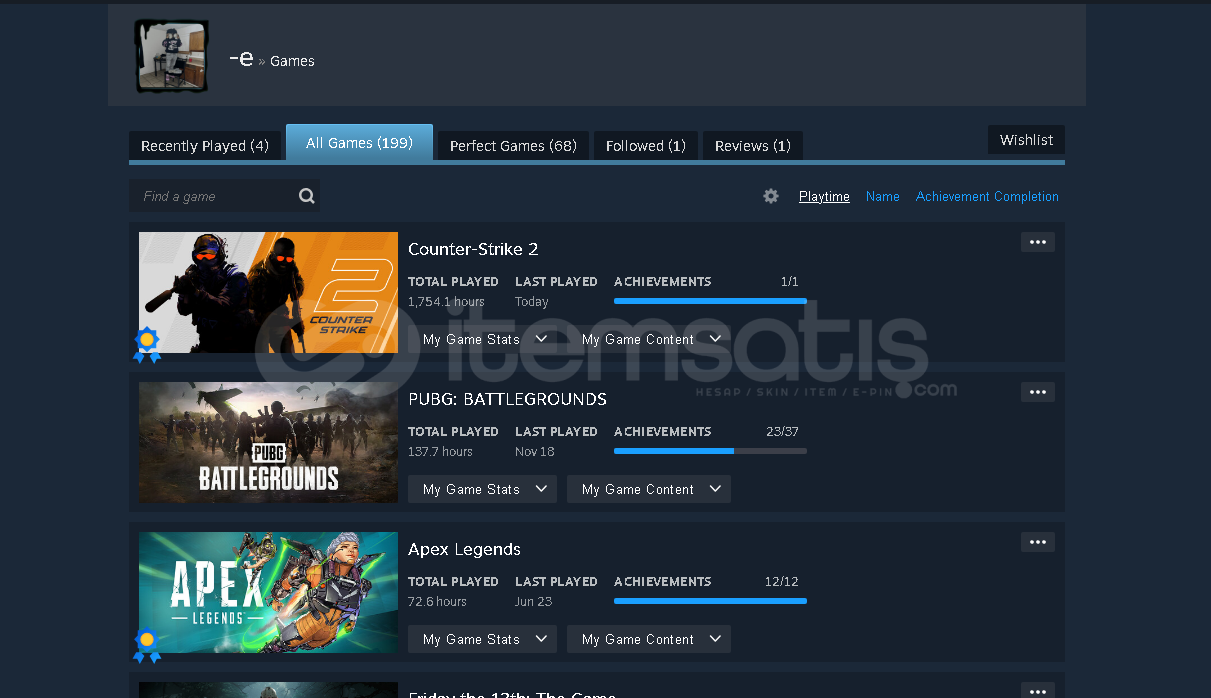Switch to the Perfect Games tab
Image resolution: width=1211 pixels, height=698 pixels.
click(x=513, y=146)
